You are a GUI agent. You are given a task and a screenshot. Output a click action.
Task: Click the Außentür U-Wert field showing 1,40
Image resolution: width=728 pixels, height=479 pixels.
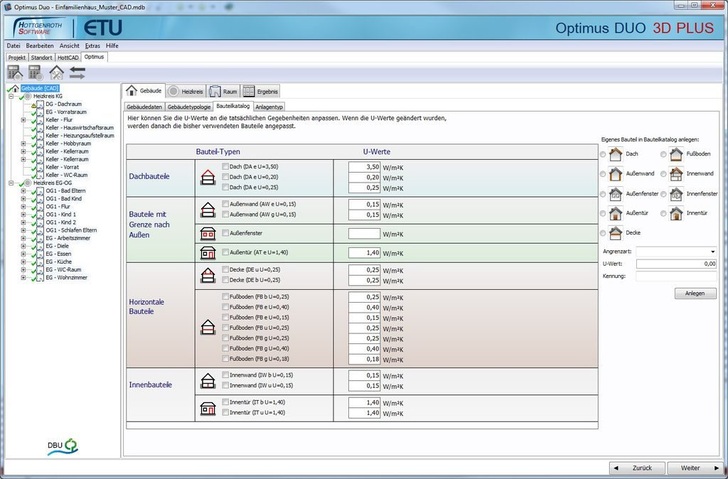coord(364,253)
